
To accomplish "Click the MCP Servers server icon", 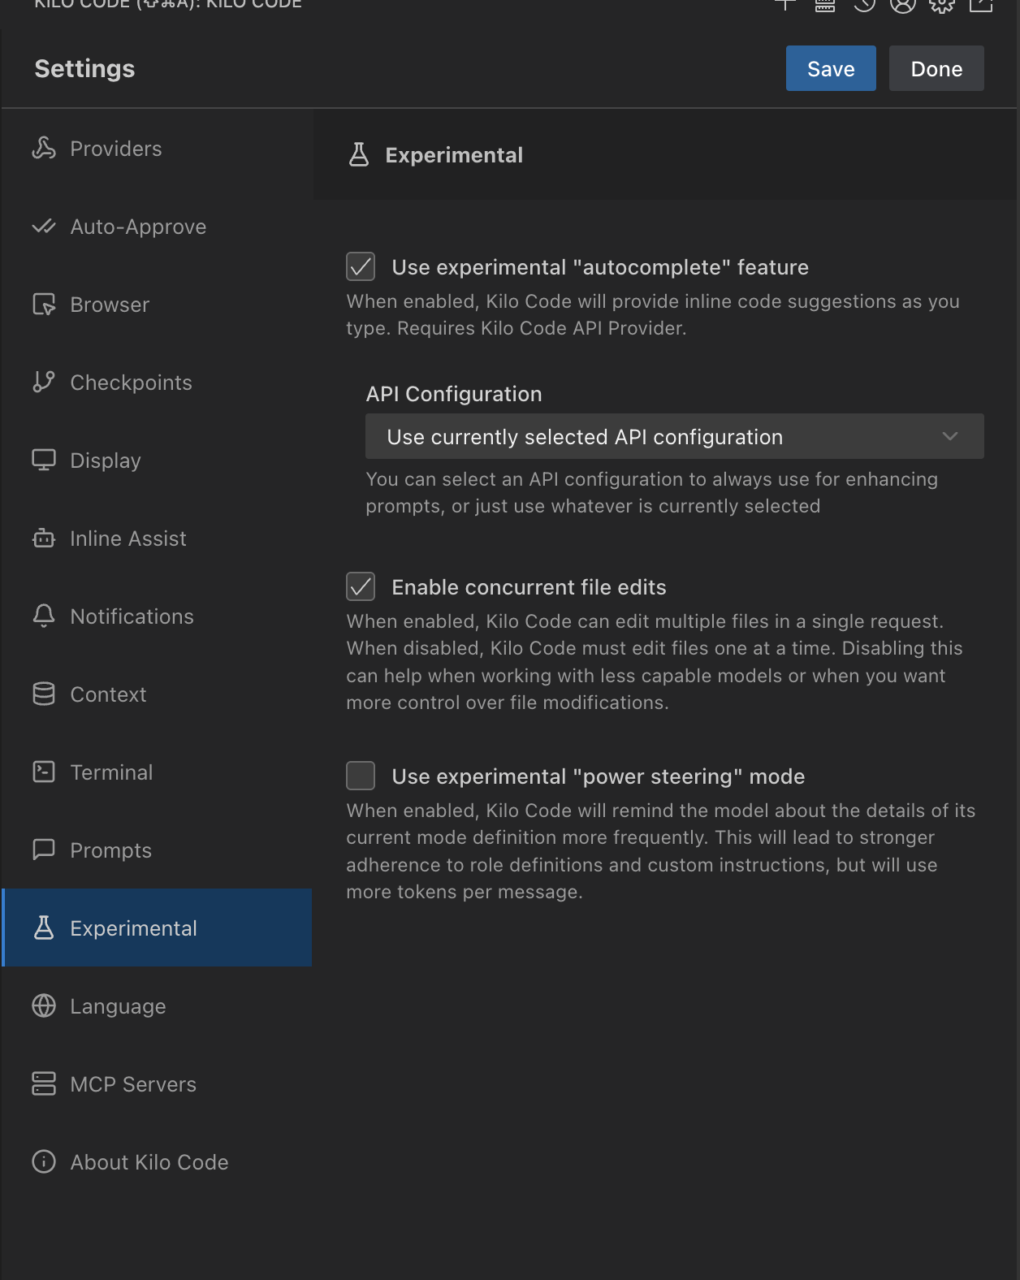I will (x=44, y=1084).
